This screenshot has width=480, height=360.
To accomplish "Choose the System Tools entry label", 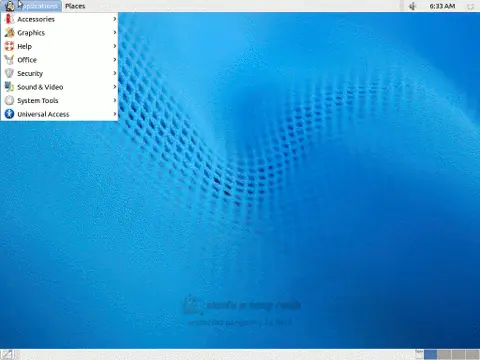I will [38, 101].
